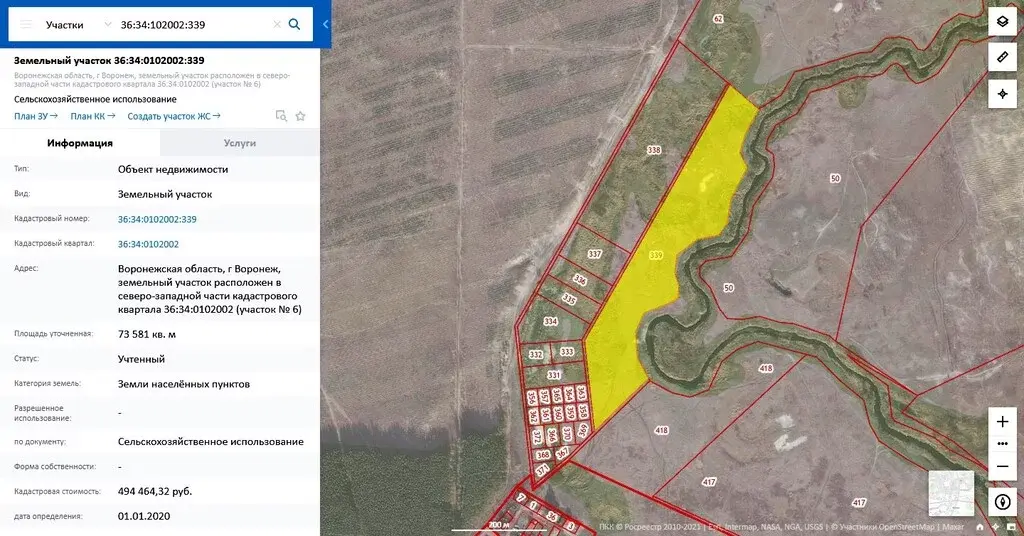
Task: Switch to the Услуги tab
Action: coord(240,143)
